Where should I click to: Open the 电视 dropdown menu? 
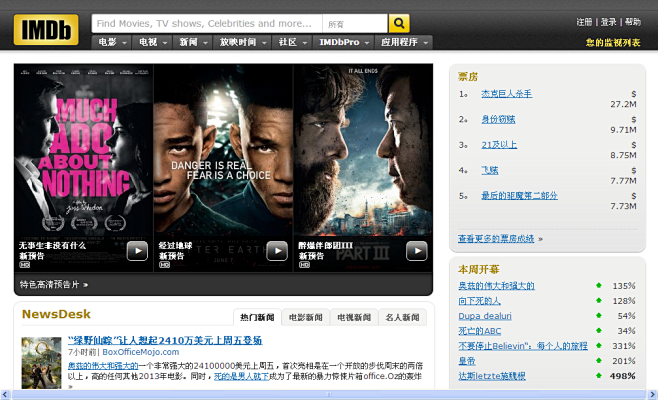pyautogui.click(x=152, y=42)
